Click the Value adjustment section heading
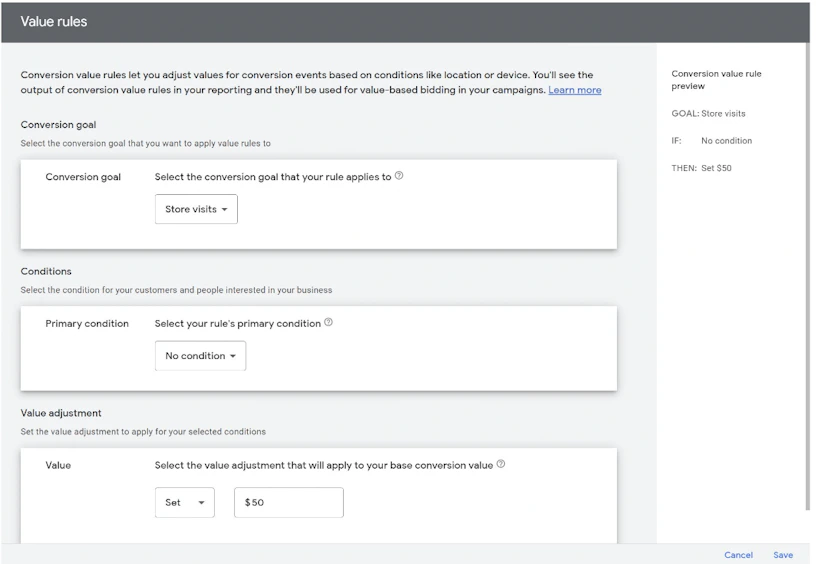This screenshot has width=816, height=564. pos(61,413)
